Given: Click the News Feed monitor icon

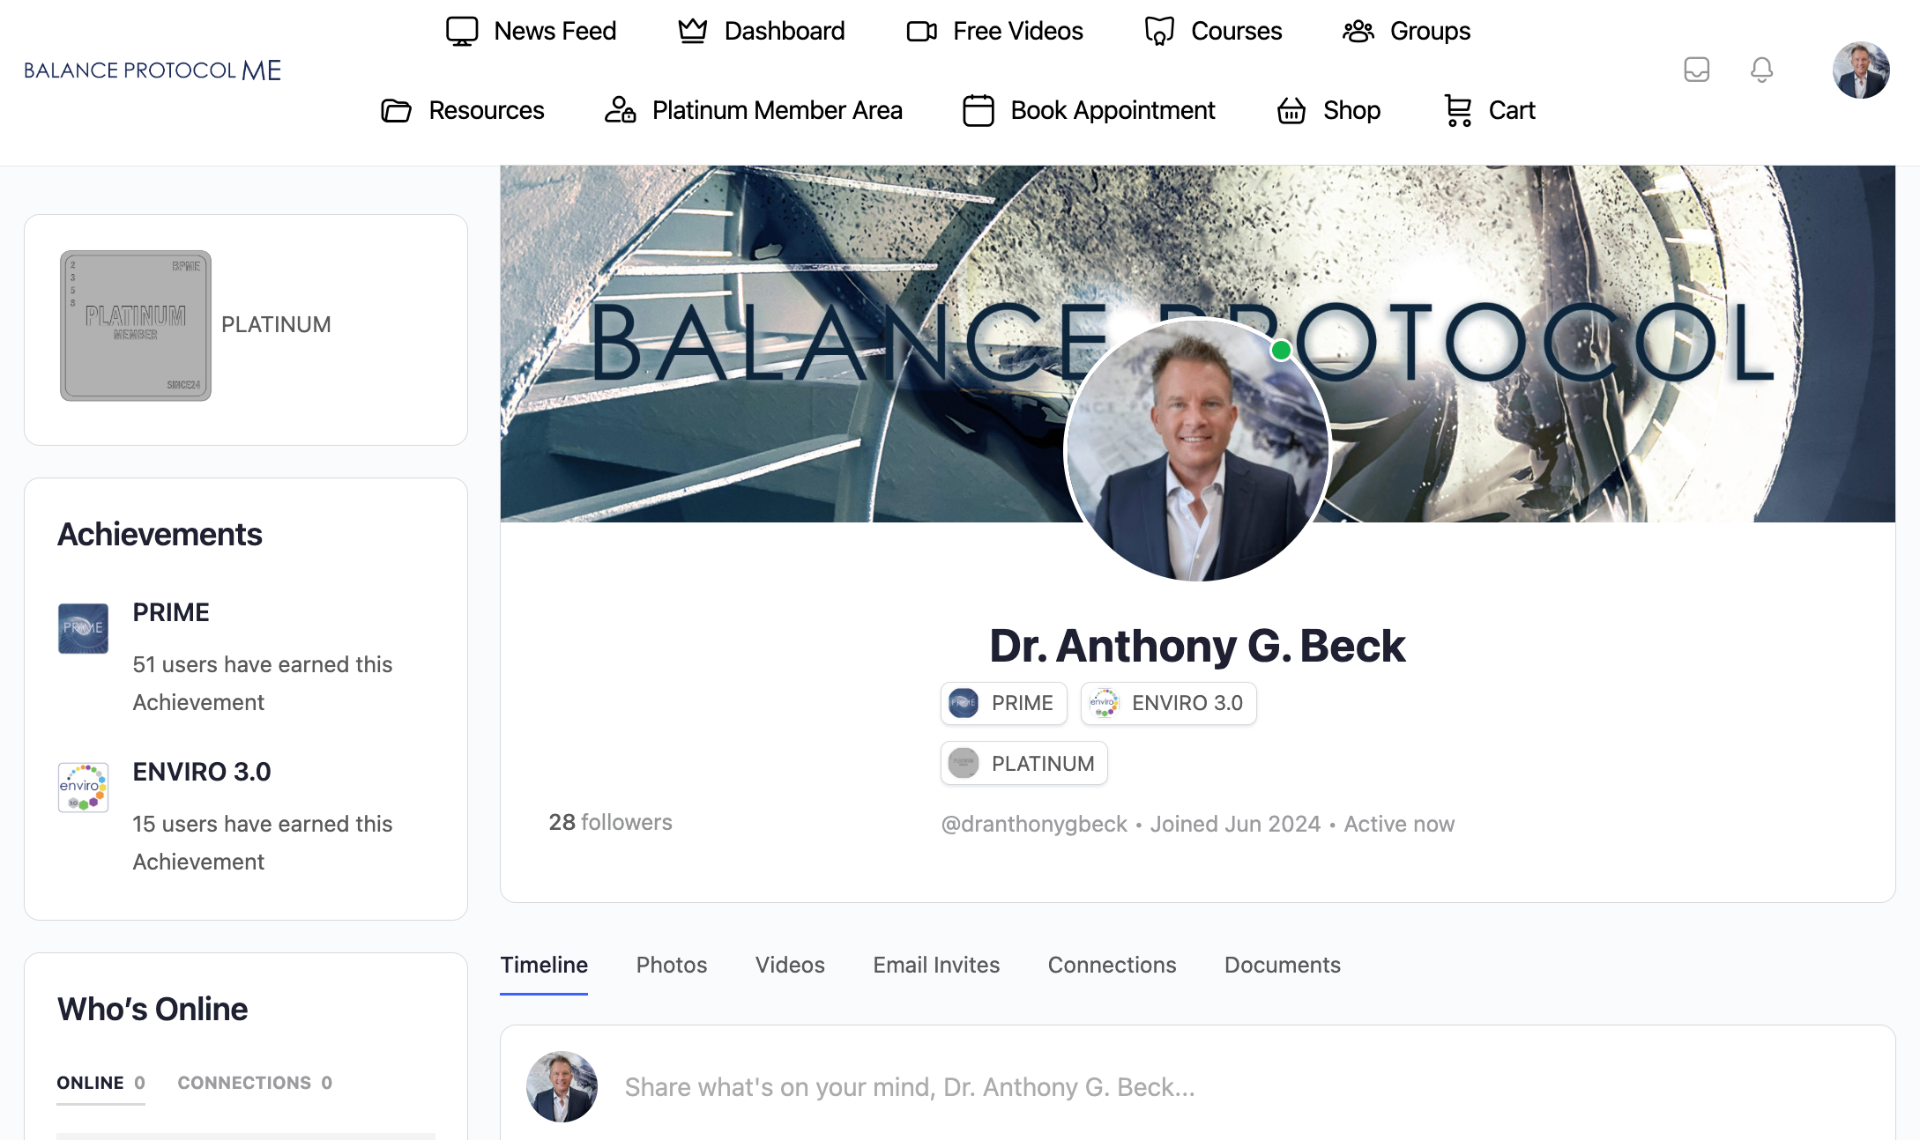Looking at the screenshot, I should click(x=462, y=31).
